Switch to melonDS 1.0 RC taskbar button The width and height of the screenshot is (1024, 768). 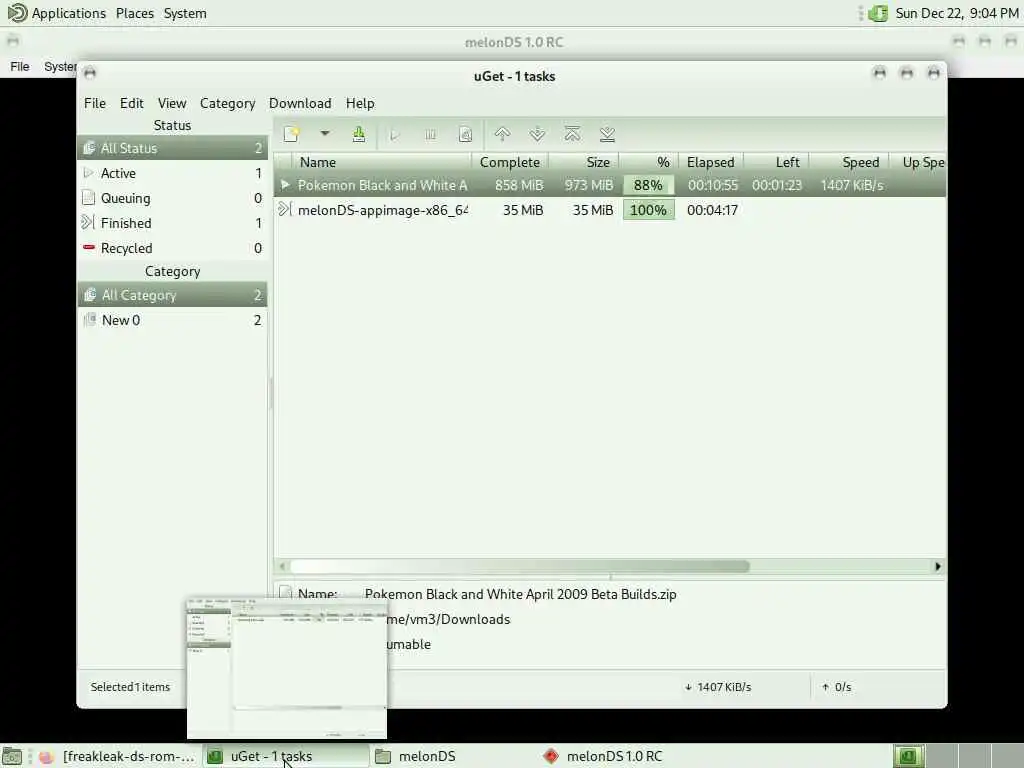coord(622,756)
